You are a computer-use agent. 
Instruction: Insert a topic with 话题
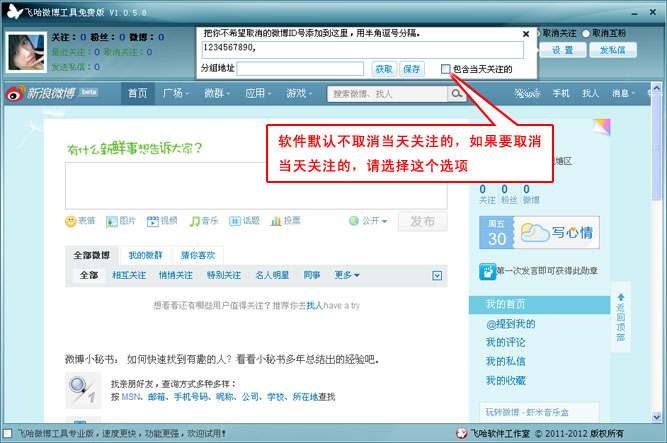tap(244, 221)
